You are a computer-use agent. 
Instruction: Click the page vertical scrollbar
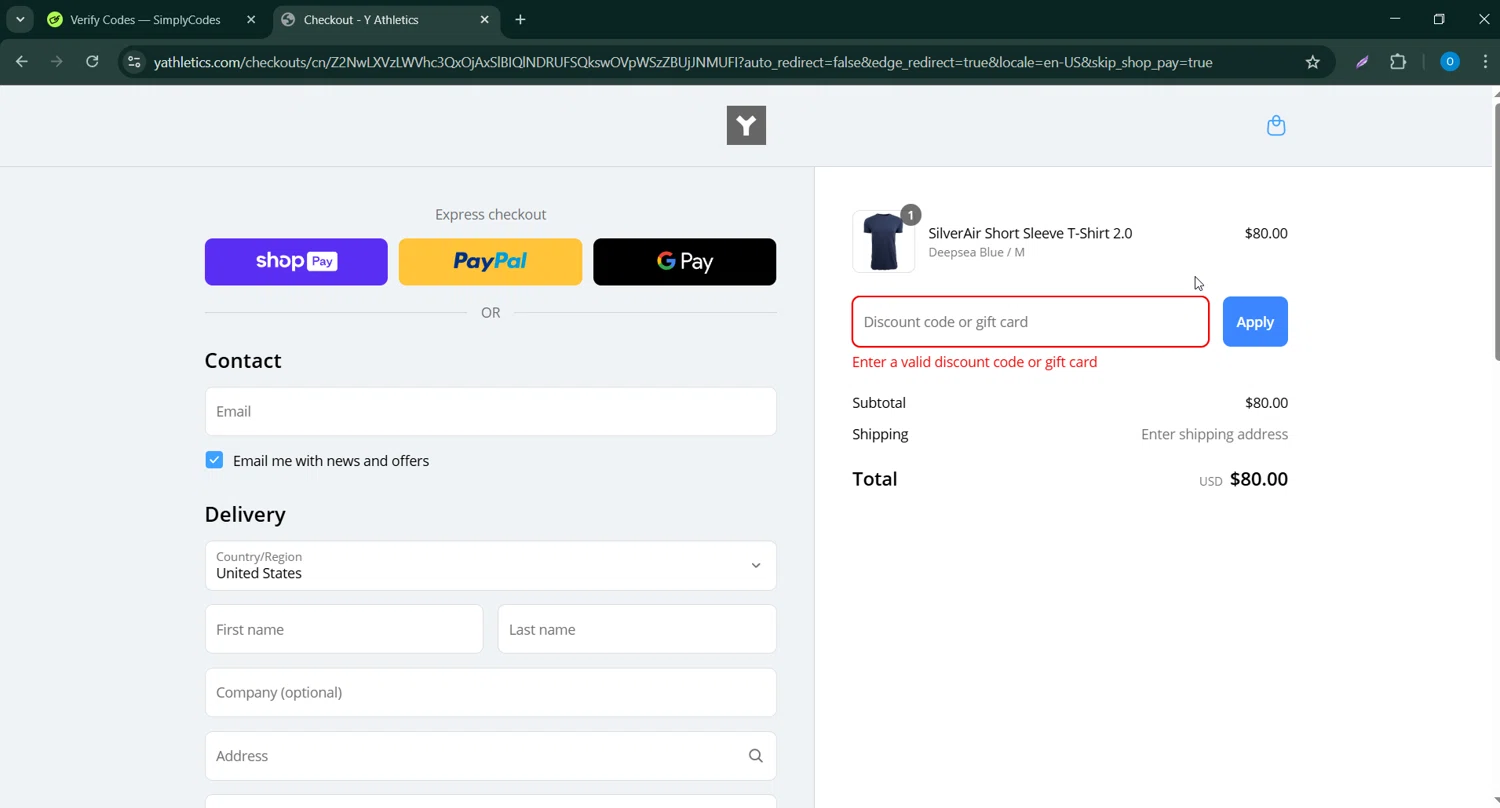1496,230
